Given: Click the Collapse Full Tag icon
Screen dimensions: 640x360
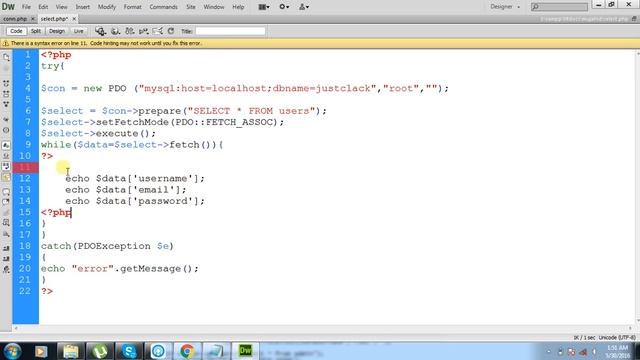Looking at the screenshot, I should pyautogui.click(x=6, y=83).
